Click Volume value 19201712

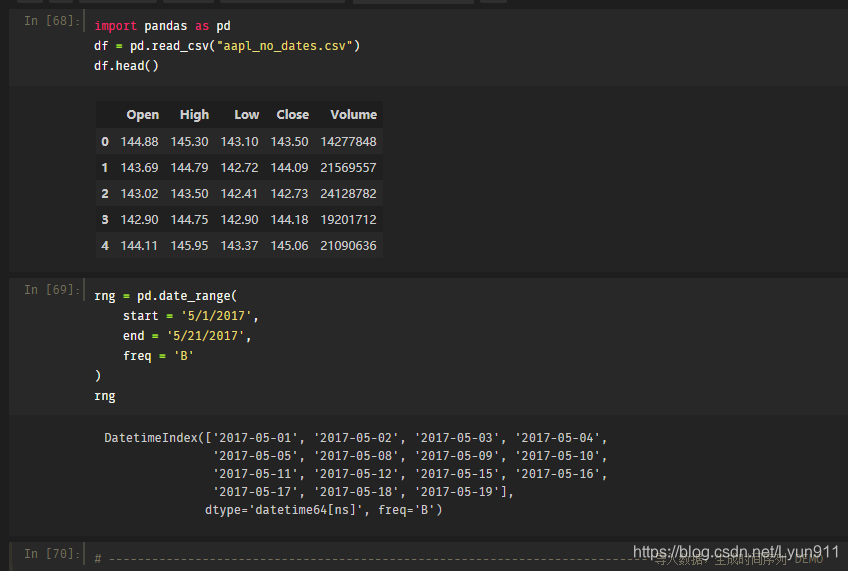pos(348,220)
